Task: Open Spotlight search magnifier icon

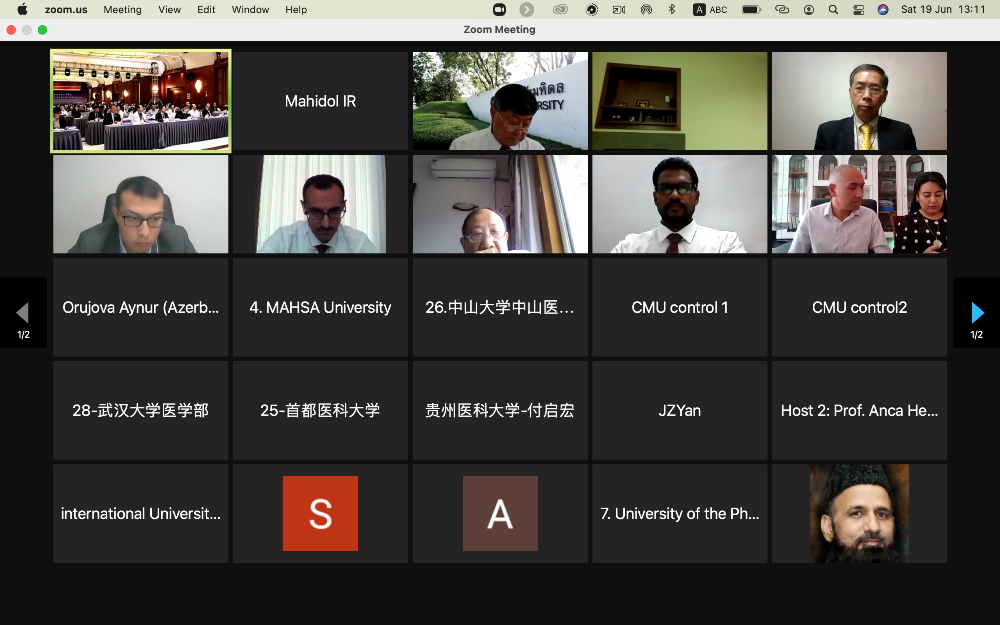Action: [x=833, y=9]
